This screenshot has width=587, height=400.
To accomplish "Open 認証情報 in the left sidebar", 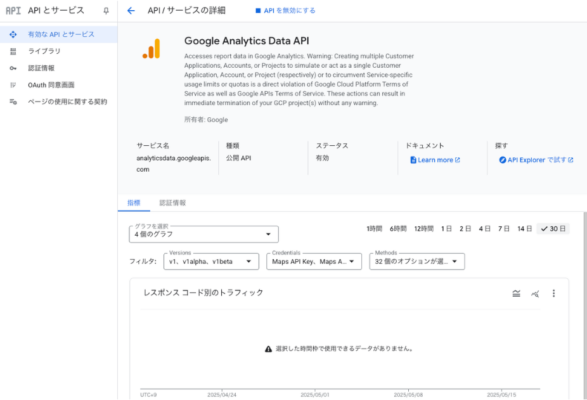I will coord(58,68).
